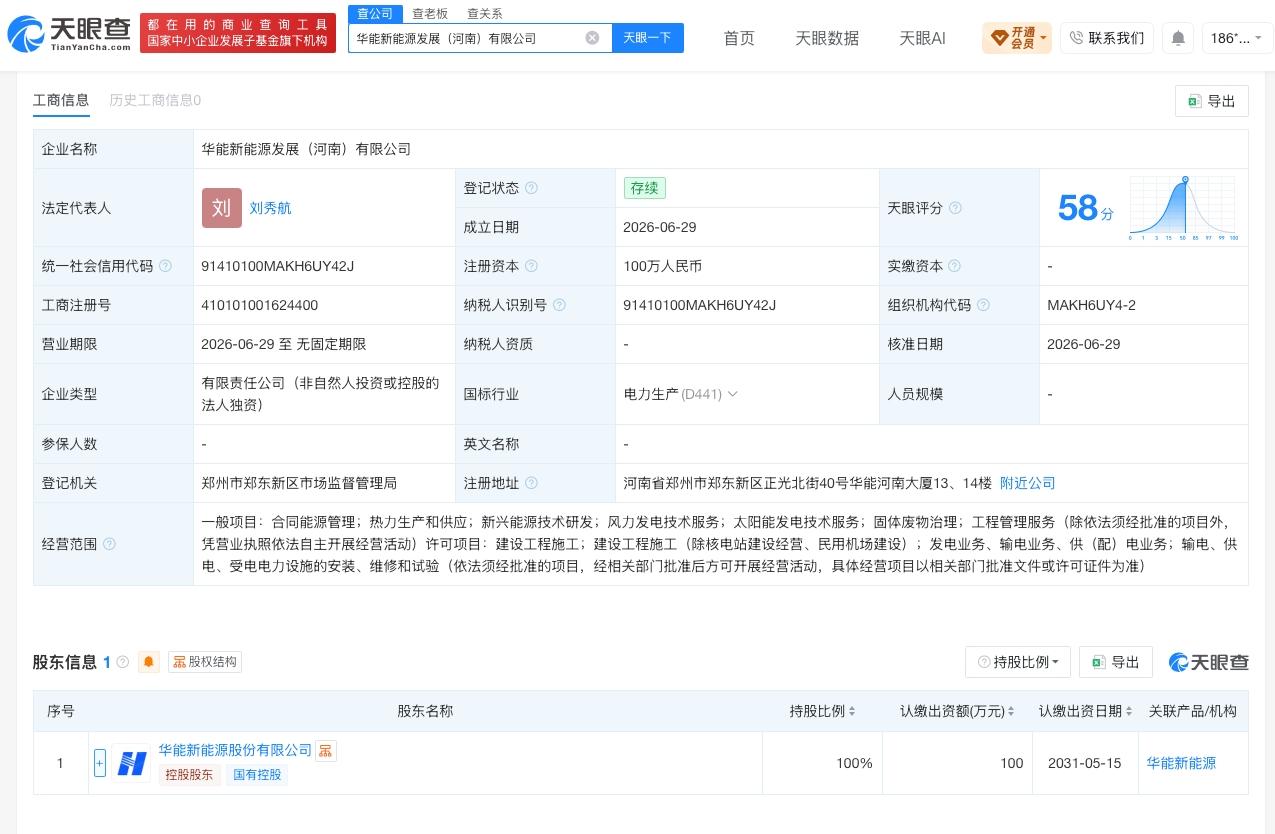
Task: Export 工商信息 with 导出 button
Action: tap(1212, 101)
